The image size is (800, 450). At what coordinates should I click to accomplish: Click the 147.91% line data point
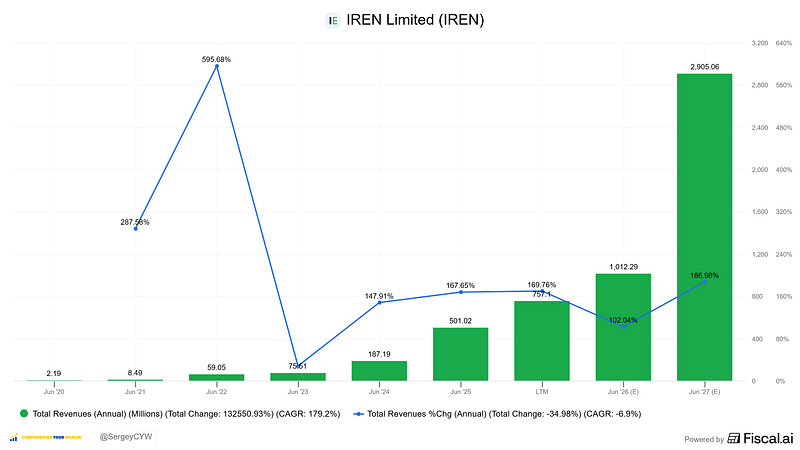coord(380,303)
